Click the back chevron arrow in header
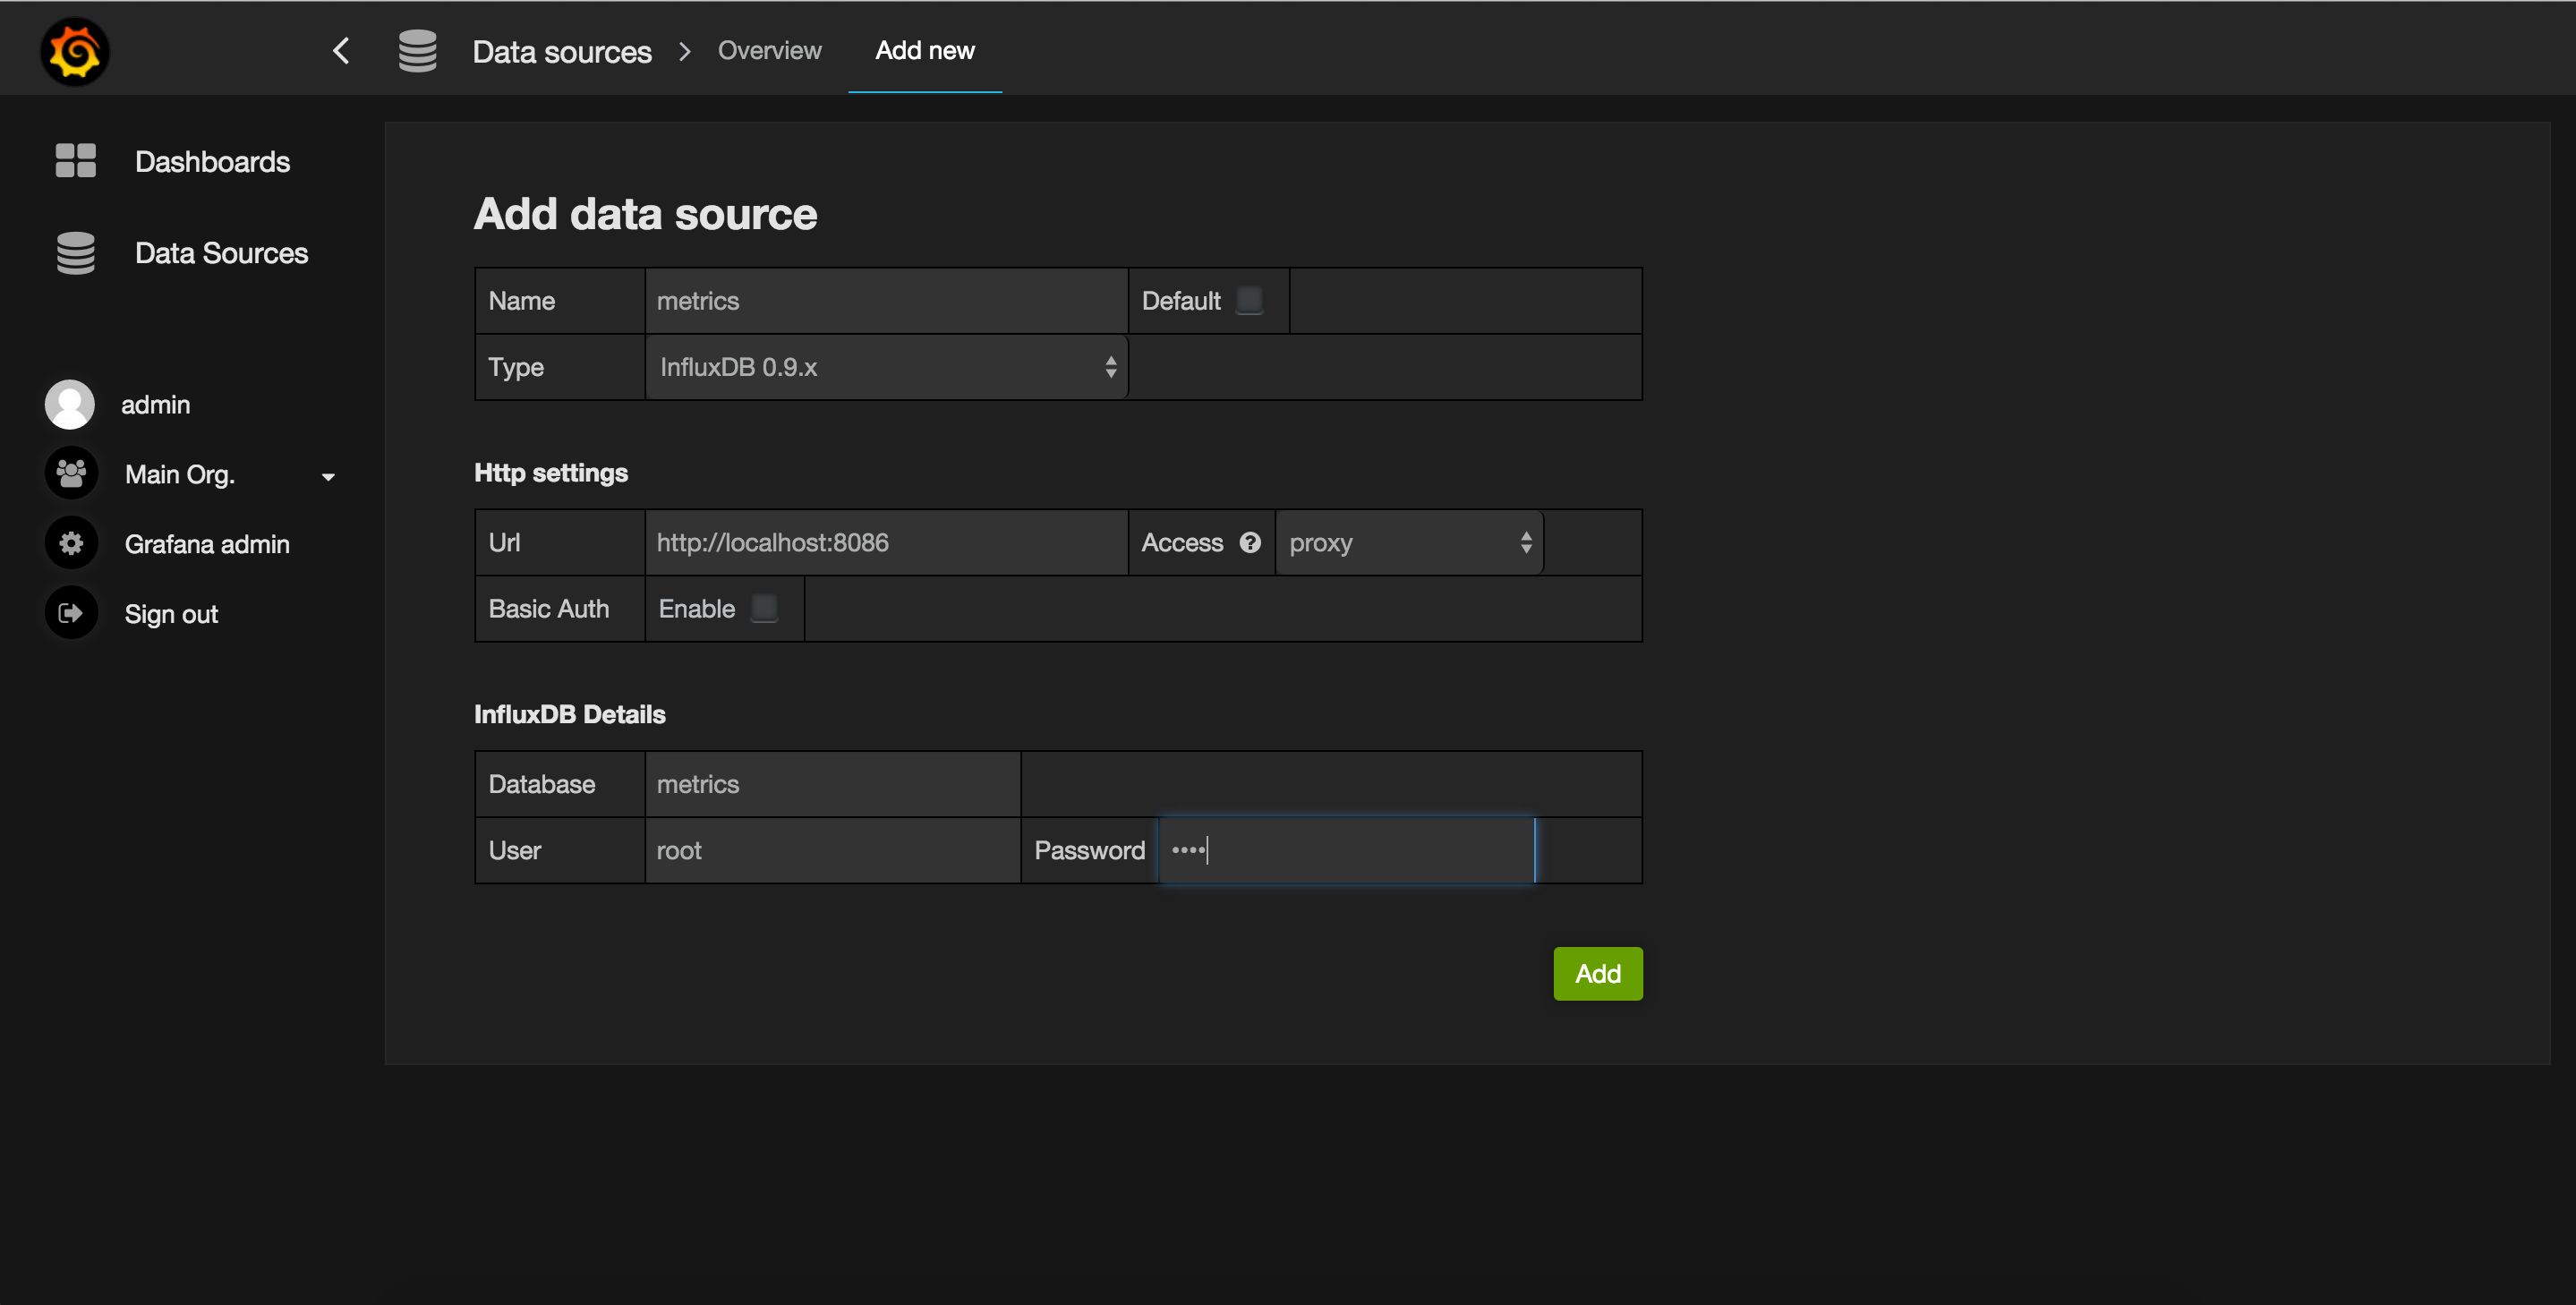Image resolution: width=2576 pixels, height=1305 pixels. coord(341,51)
